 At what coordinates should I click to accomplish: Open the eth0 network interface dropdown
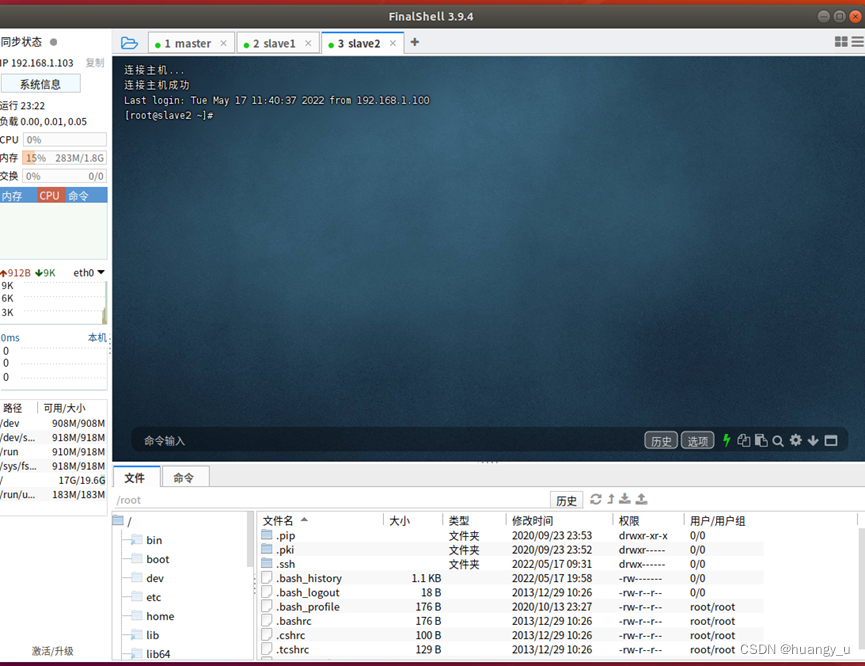pyautogui.click(x=89, y=273)
